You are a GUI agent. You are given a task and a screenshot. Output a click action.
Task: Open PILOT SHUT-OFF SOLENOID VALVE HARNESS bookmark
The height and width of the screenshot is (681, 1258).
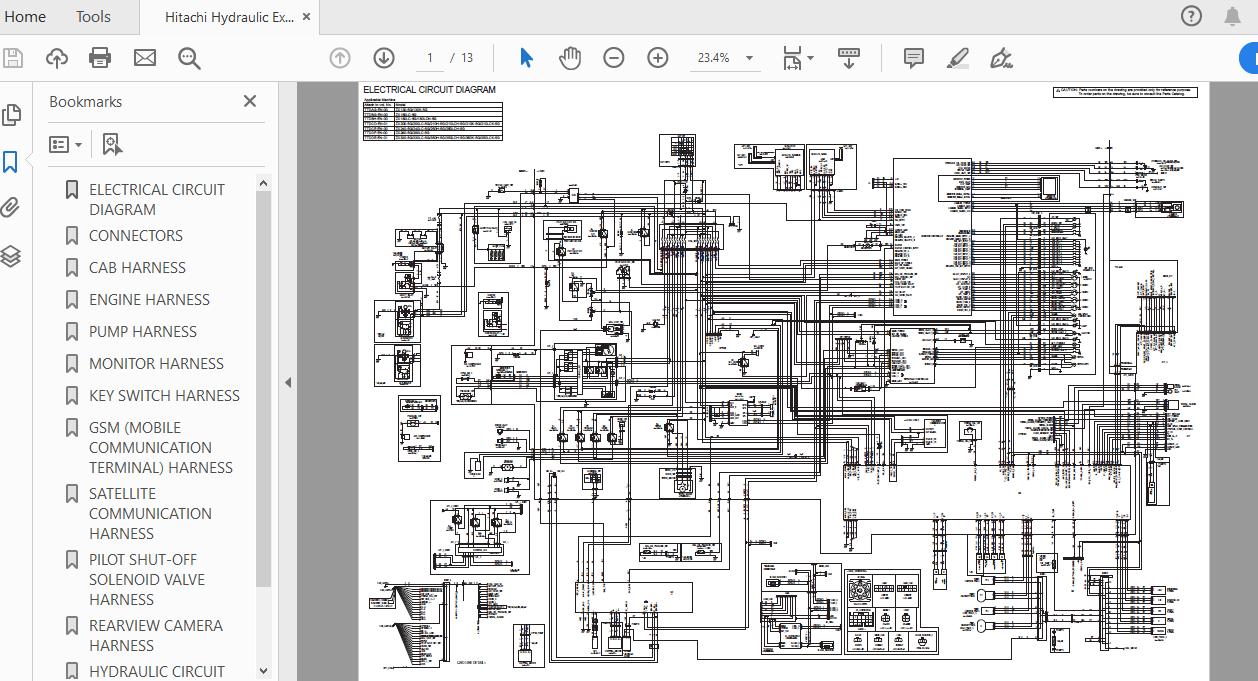(147, 579)
